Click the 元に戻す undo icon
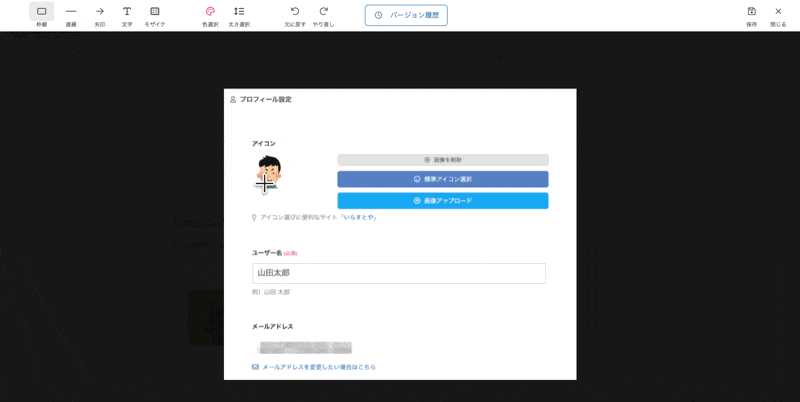Viewport: 800px width, 402px height. tap(295, 15)
